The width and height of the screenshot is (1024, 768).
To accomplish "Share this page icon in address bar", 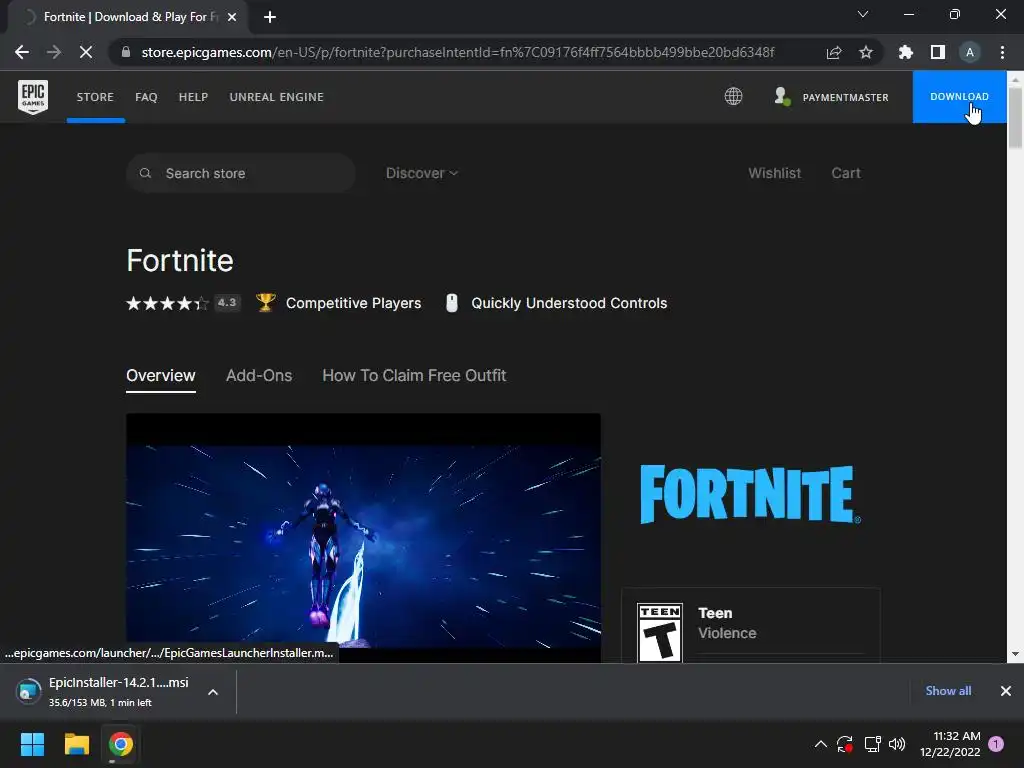I will (834, 52).
